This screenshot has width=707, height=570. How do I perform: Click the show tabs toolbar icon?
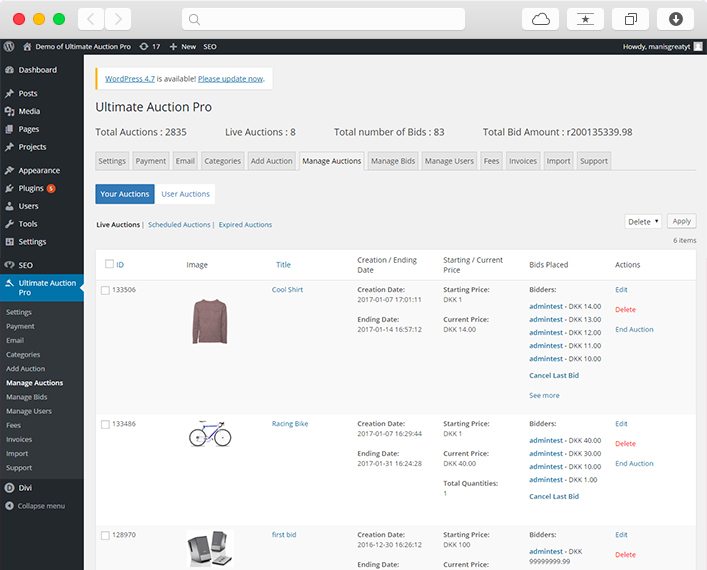(630, 19)
